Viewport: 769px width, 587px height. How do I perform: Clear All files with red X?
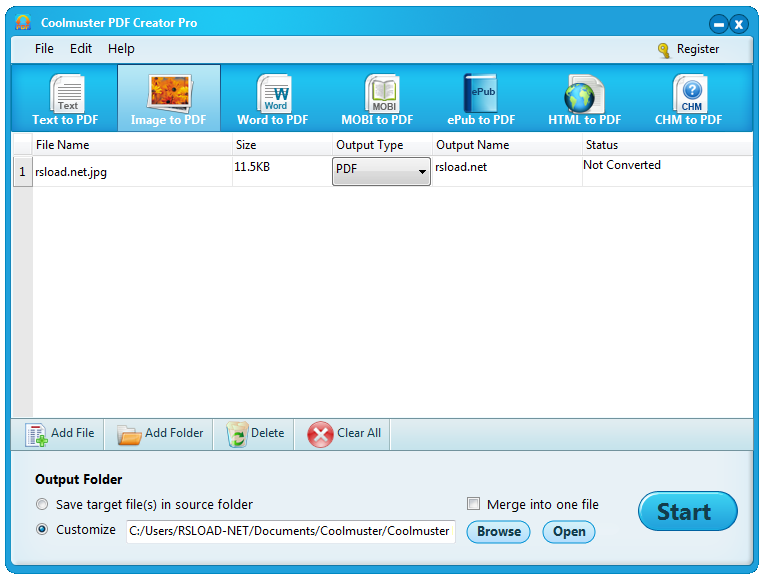pos(320,434)
